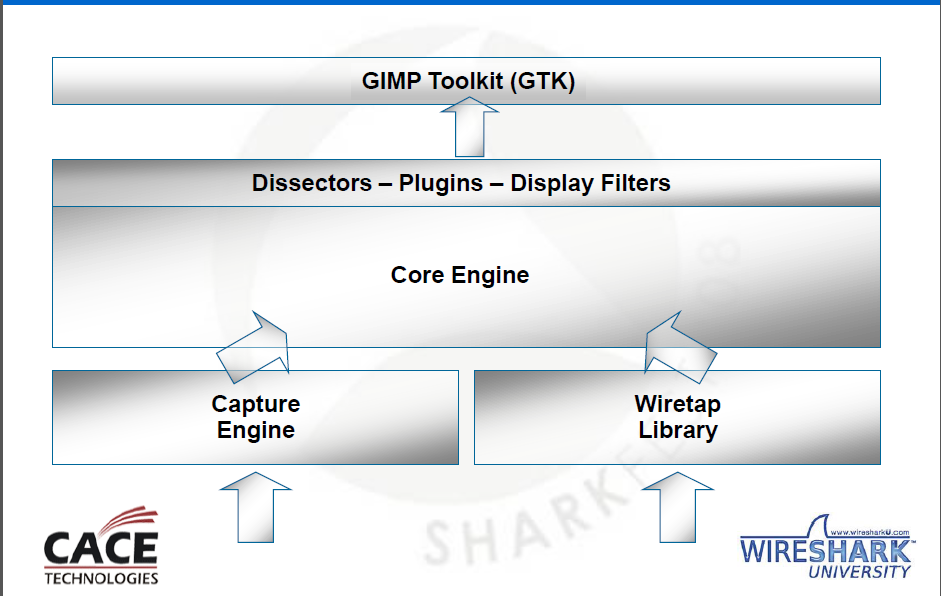Click diagonal arrow above Wiretap Library
The image size is (941, 596).
point(679,348)
